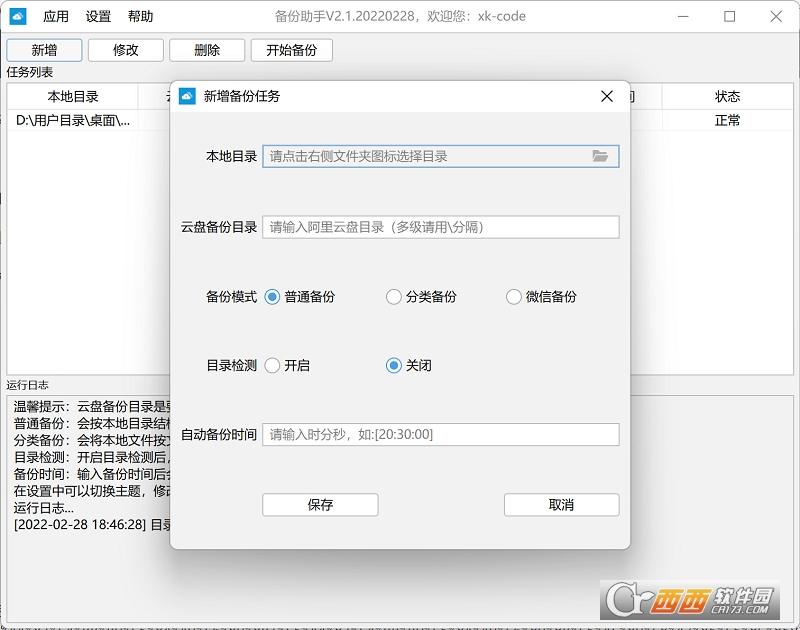800x630 pixels.
Task: Open the 设置 menu
Action: tap(98, 16)
